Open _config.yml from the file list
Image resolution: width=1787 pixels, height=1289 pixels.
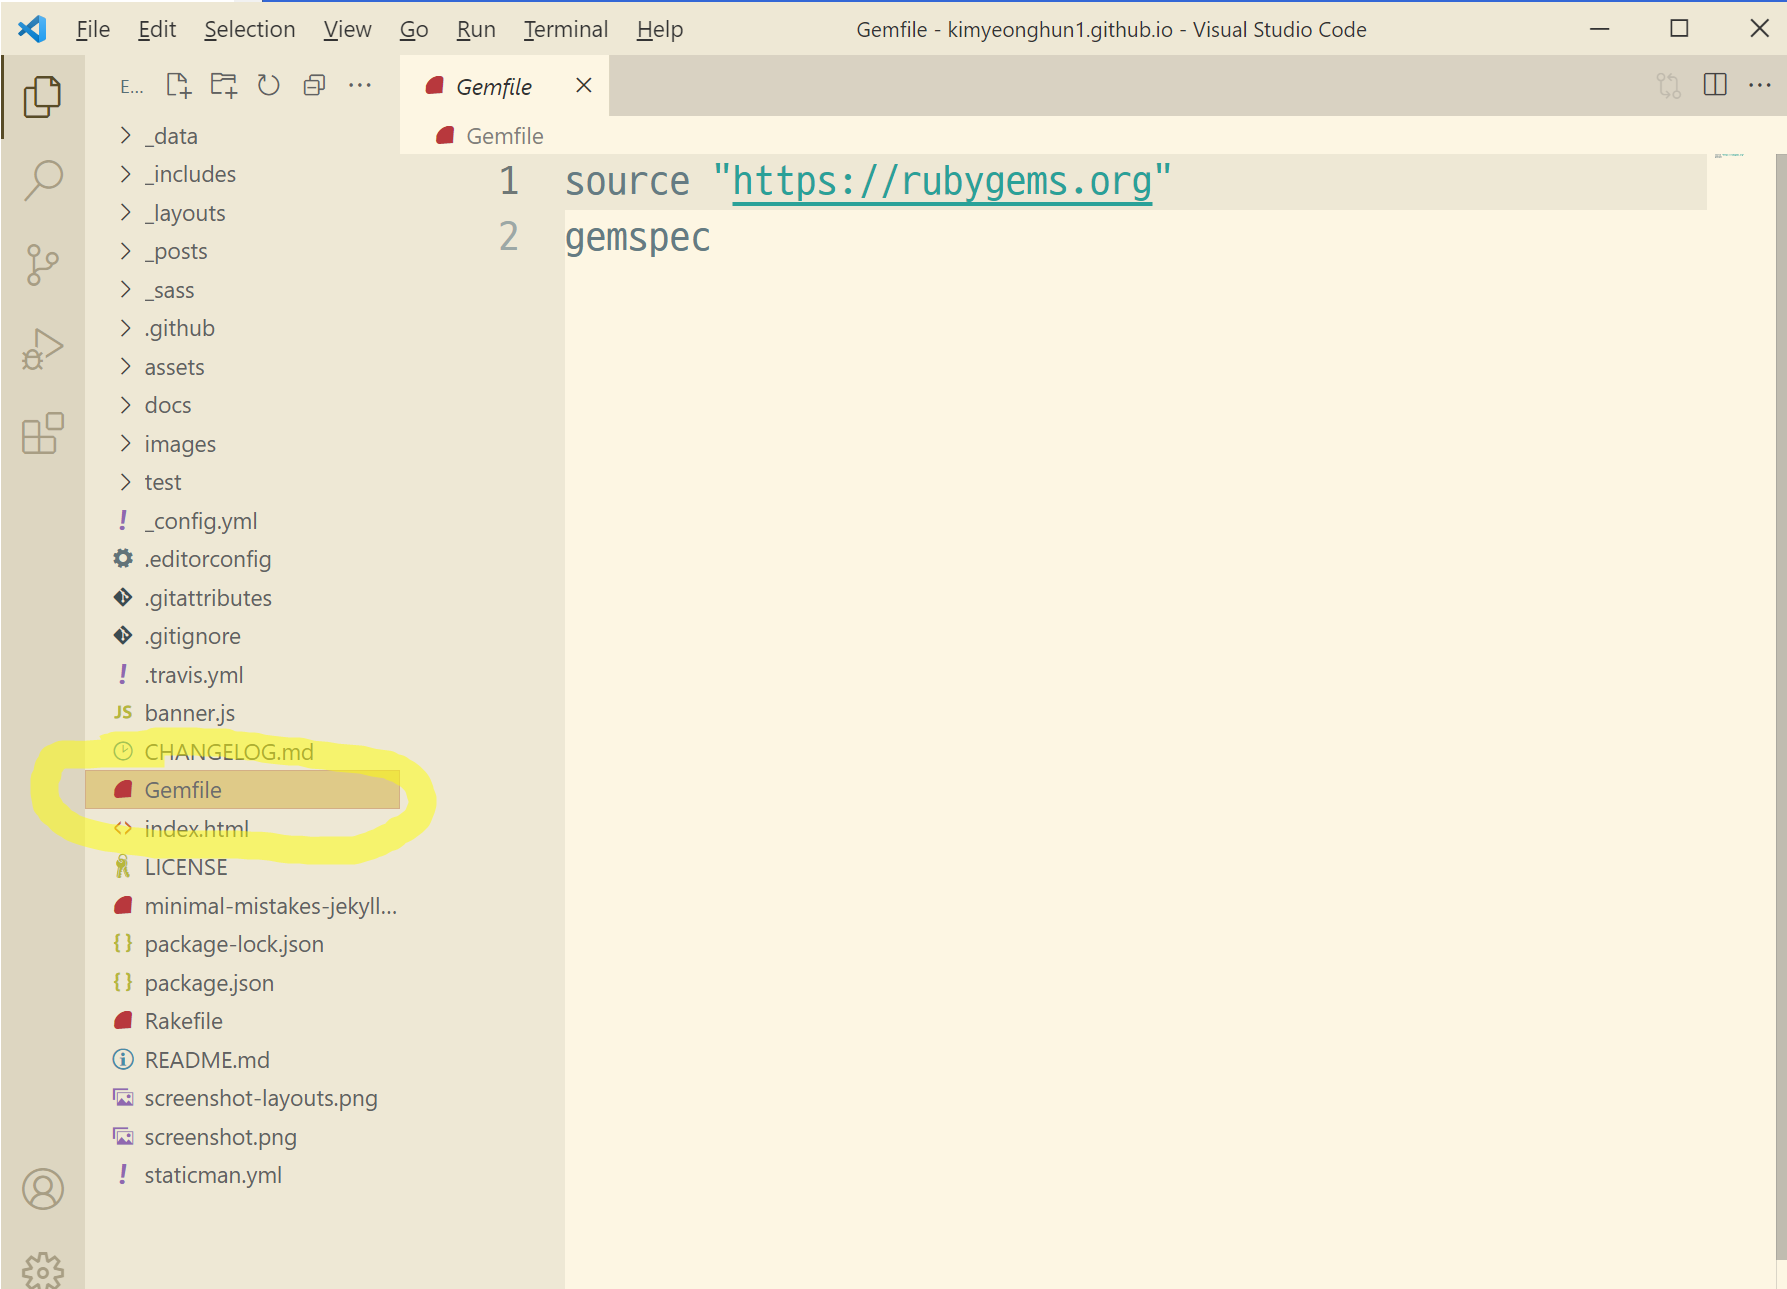[201, 521]
